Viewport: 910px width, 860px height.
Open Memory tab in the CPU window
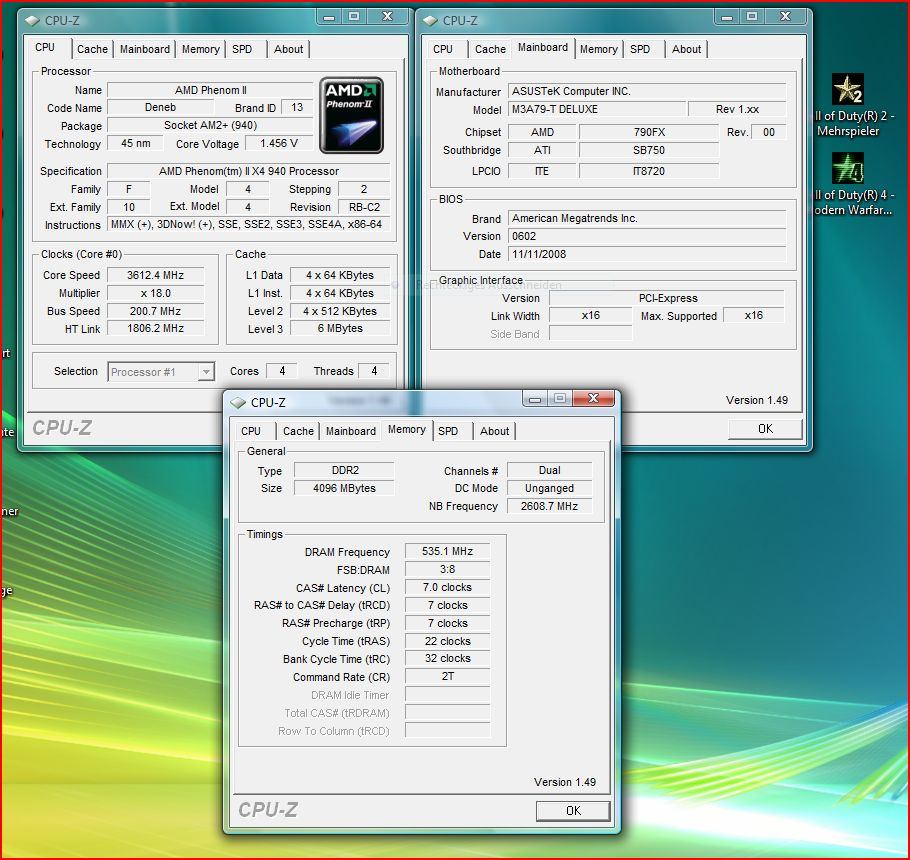pyautogui.click(x=200, y=49)
